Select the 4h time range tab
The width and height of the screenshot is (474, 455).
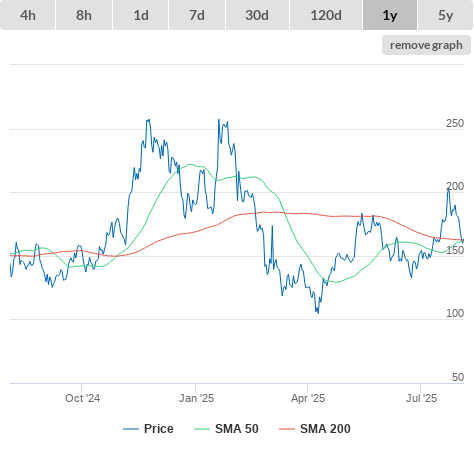coord(28,15)
